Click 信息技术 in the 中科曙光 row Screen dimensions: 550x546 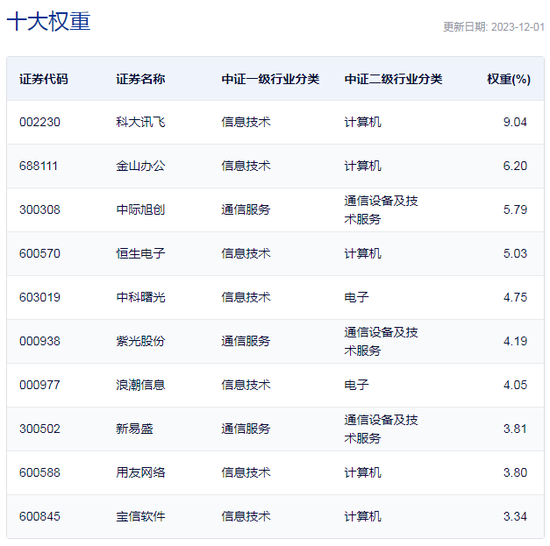coord(246,297)
